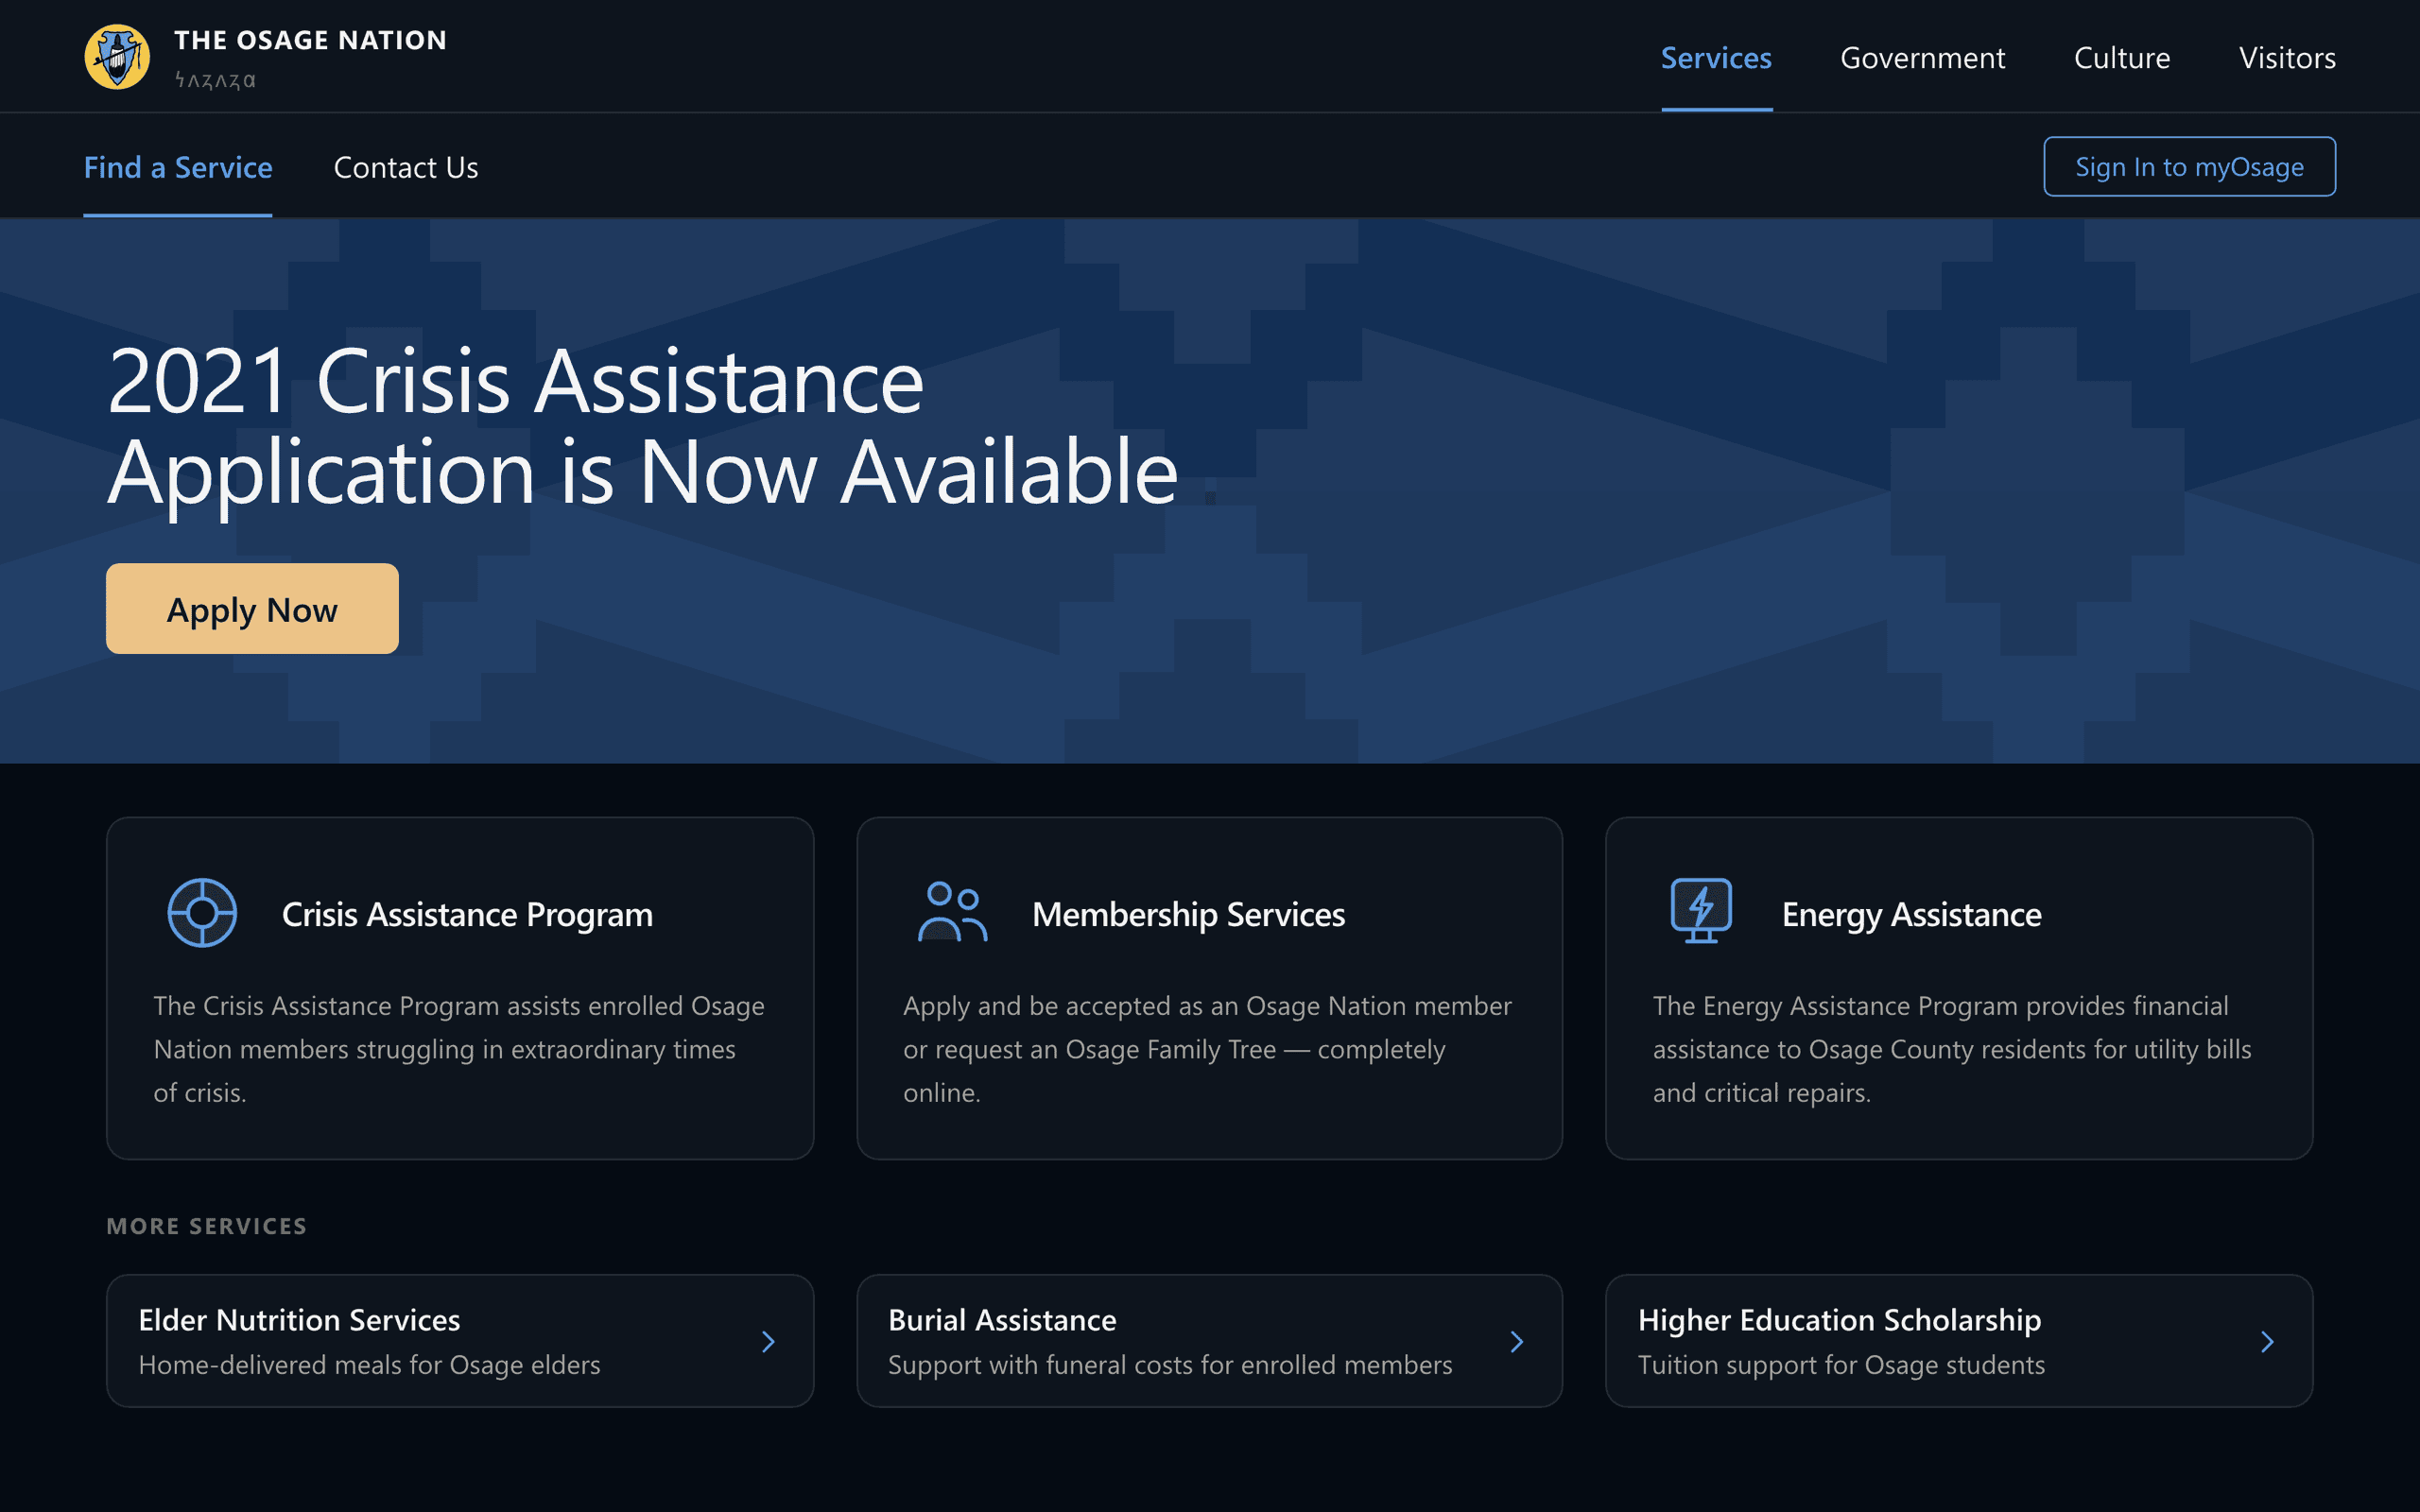Viewport: 2420px width, 1512px height.
Task: Open the Services navigation tab
Action: coord(1716,58)
